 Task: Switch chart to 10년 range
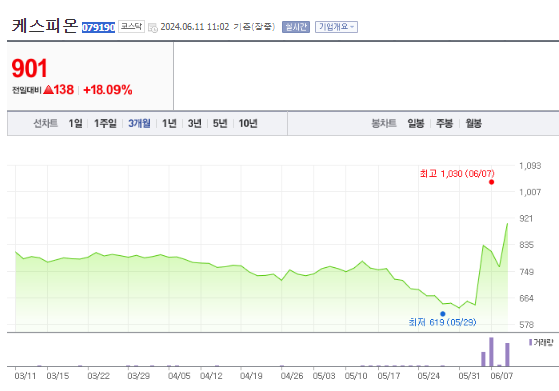click(x=248, y=123)
